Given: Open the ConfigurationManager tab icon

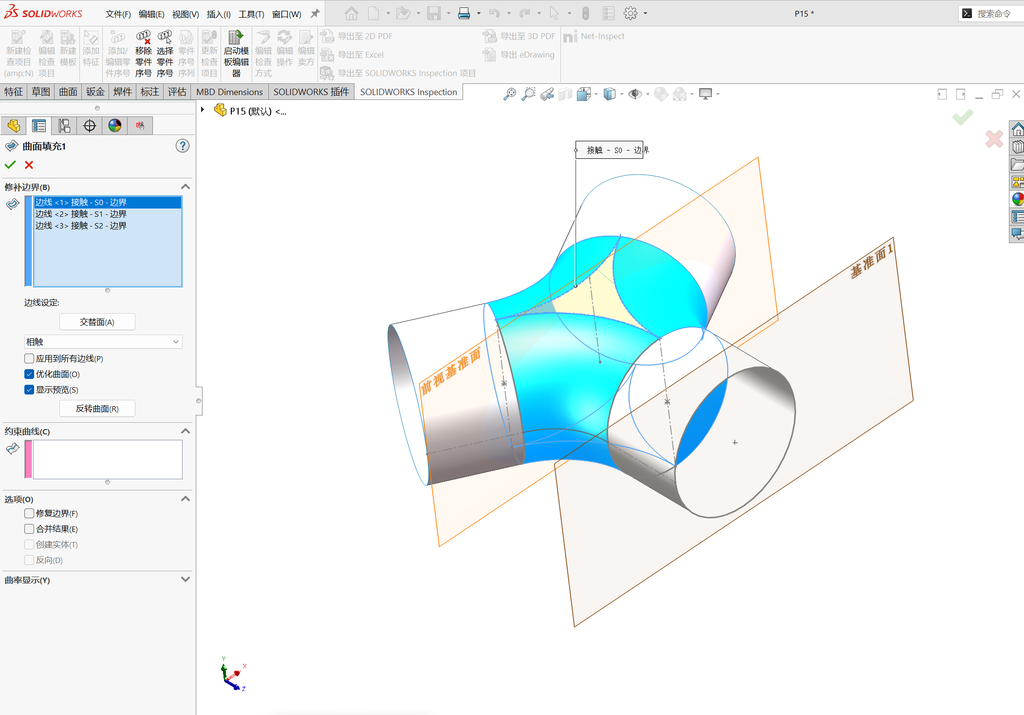Looking at the screenshot, I should (64, 125).
